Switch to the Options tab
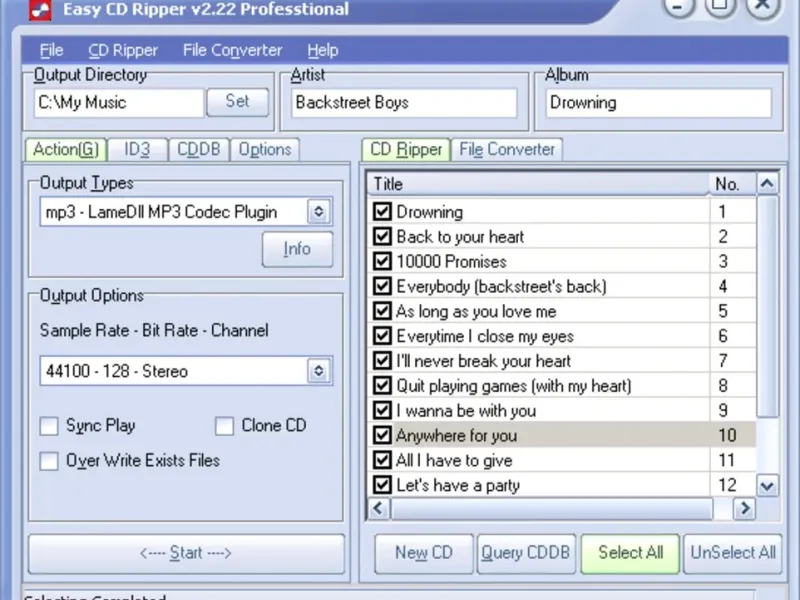 click(x=265, y=149)
